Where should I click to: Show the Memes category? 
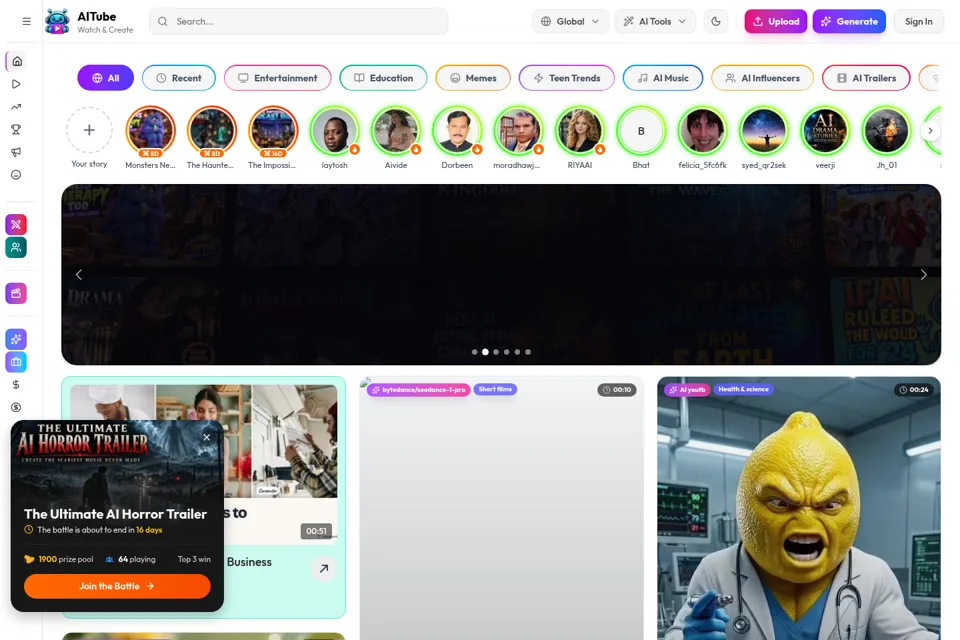coord(473,78)
